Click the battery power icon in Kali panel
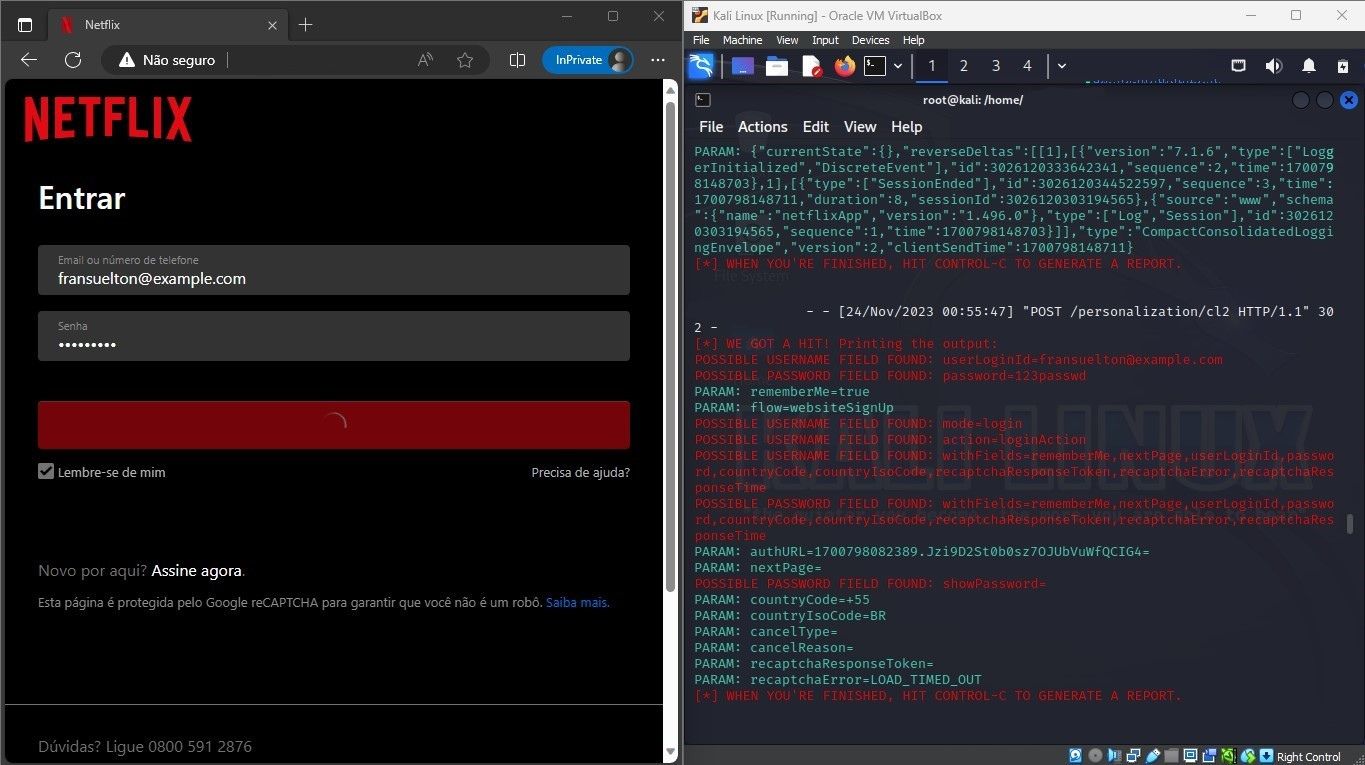1365x765 pixels. tap(1343, 66)
